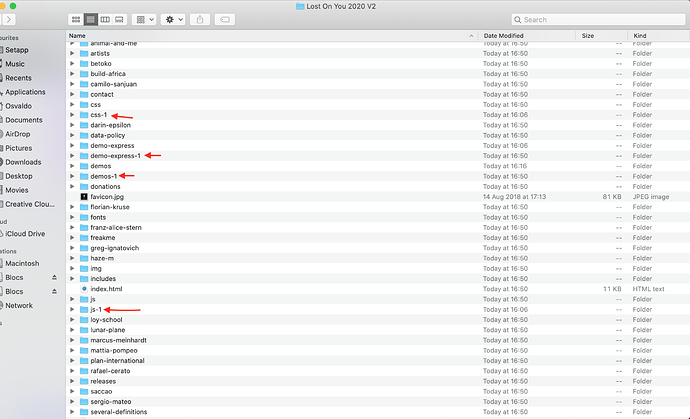Select the index.html file icon
690x419 pixels.
coord(84,289)
